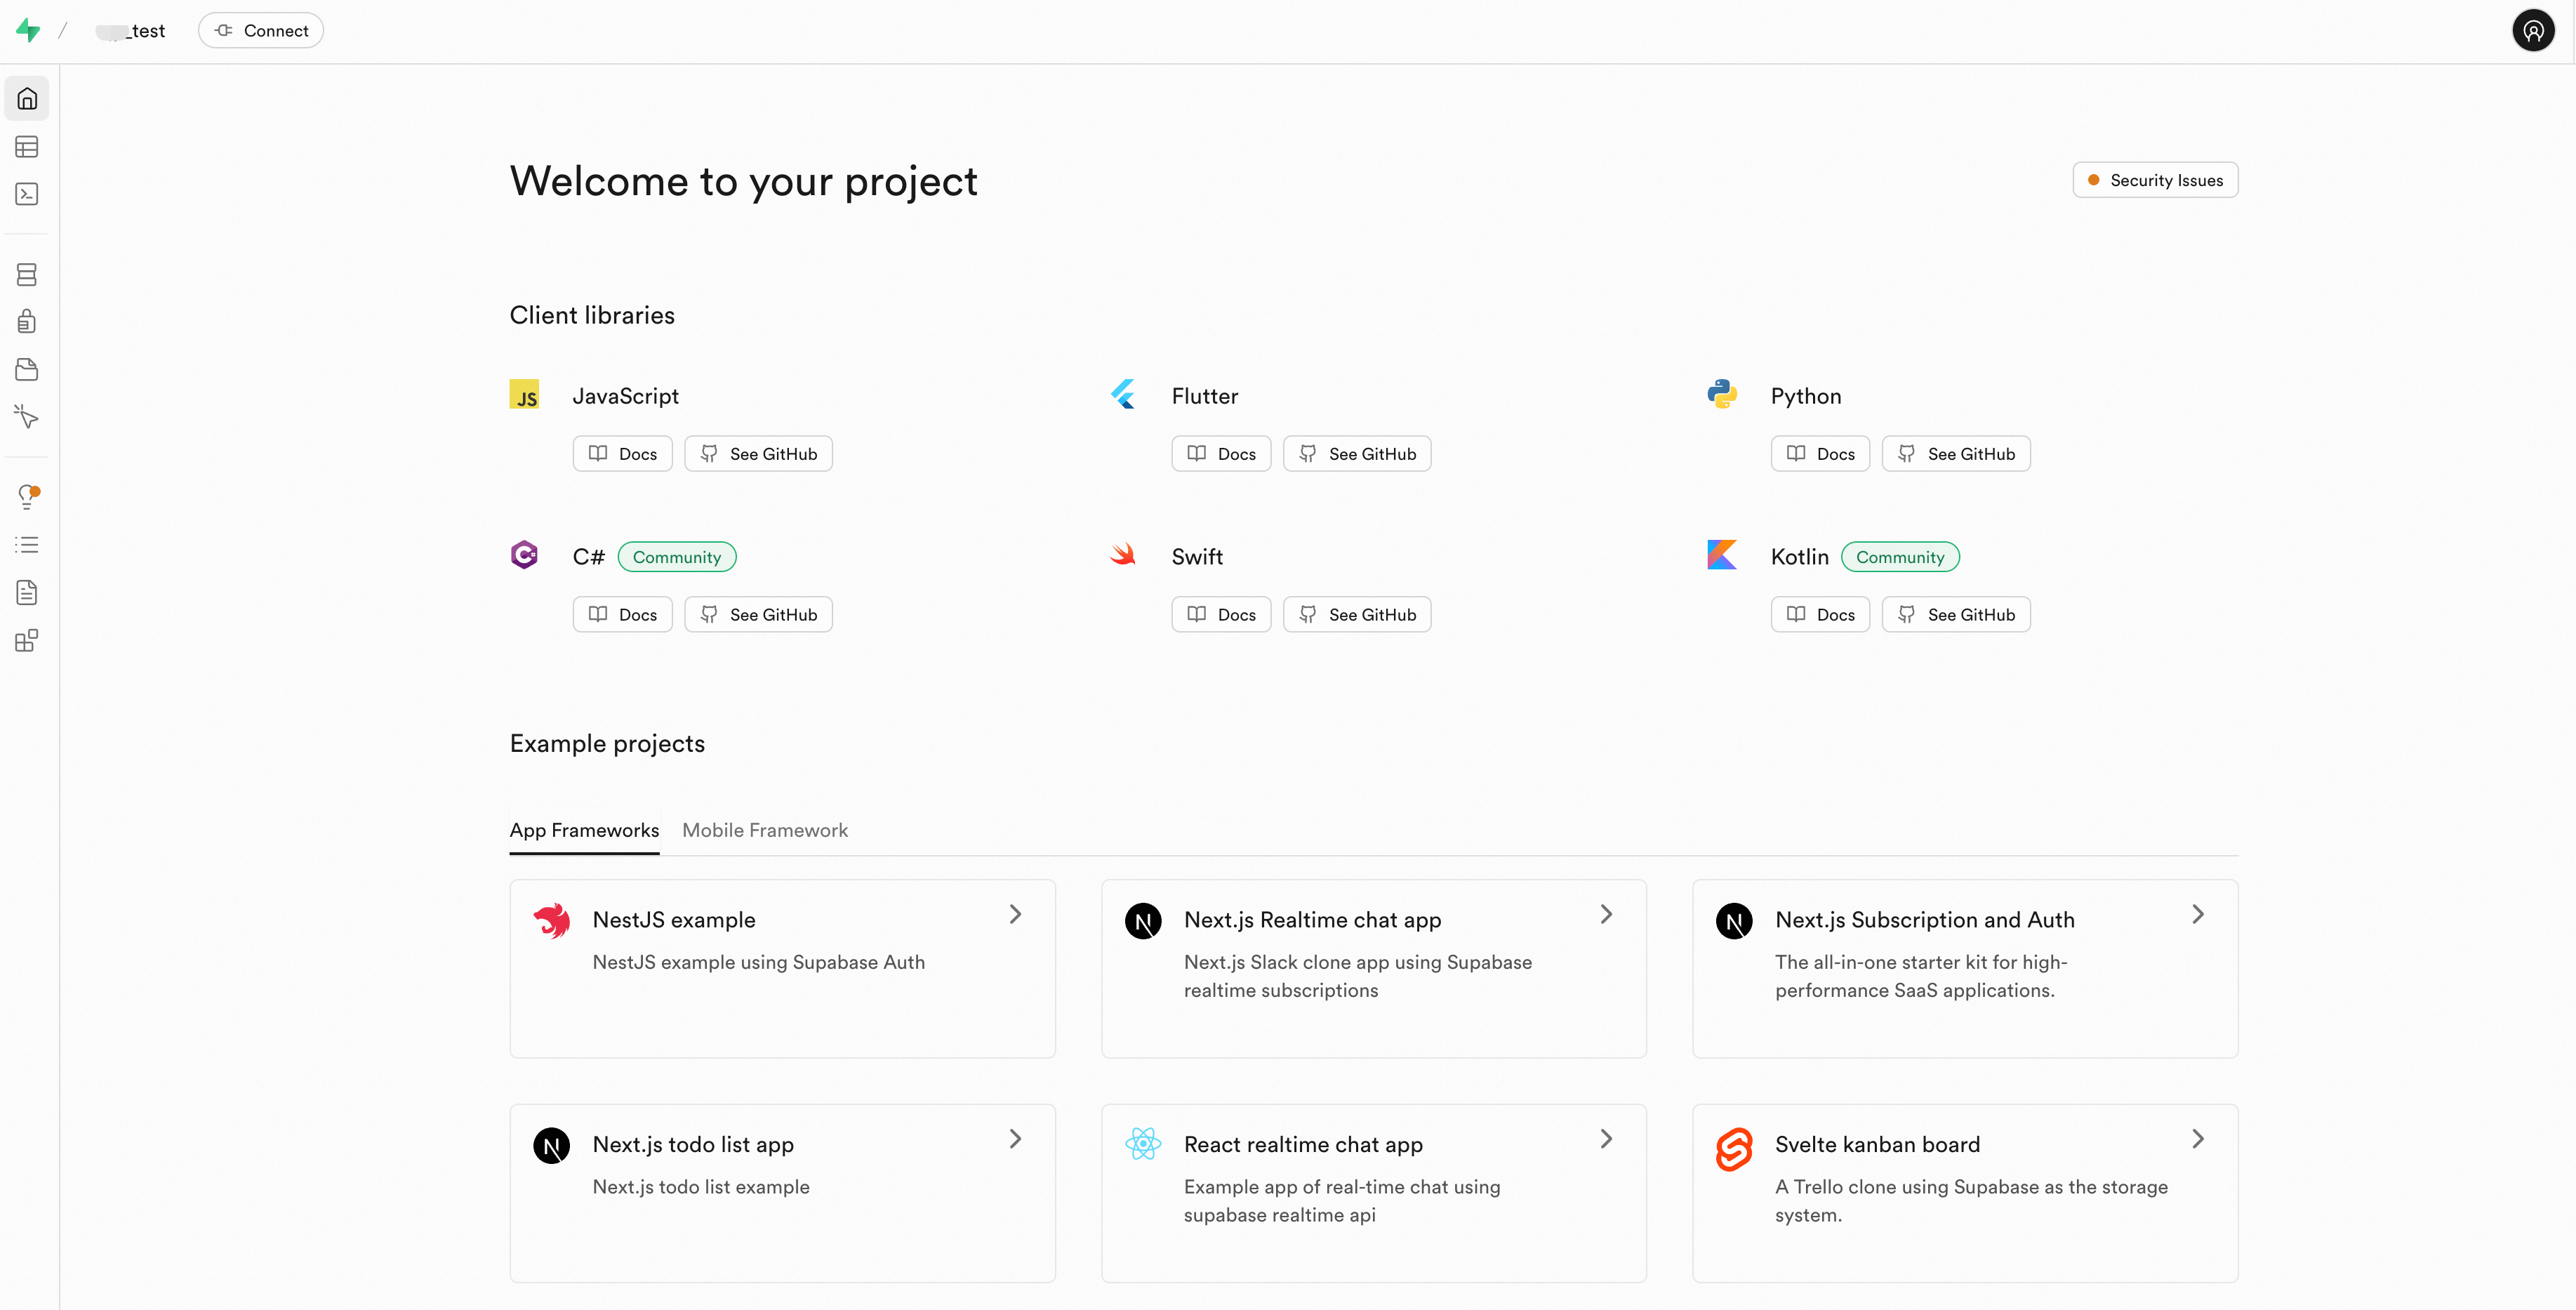Open See GitHub for Swift
This screenshot has height=1310, width=2576.
point(1357,615)
